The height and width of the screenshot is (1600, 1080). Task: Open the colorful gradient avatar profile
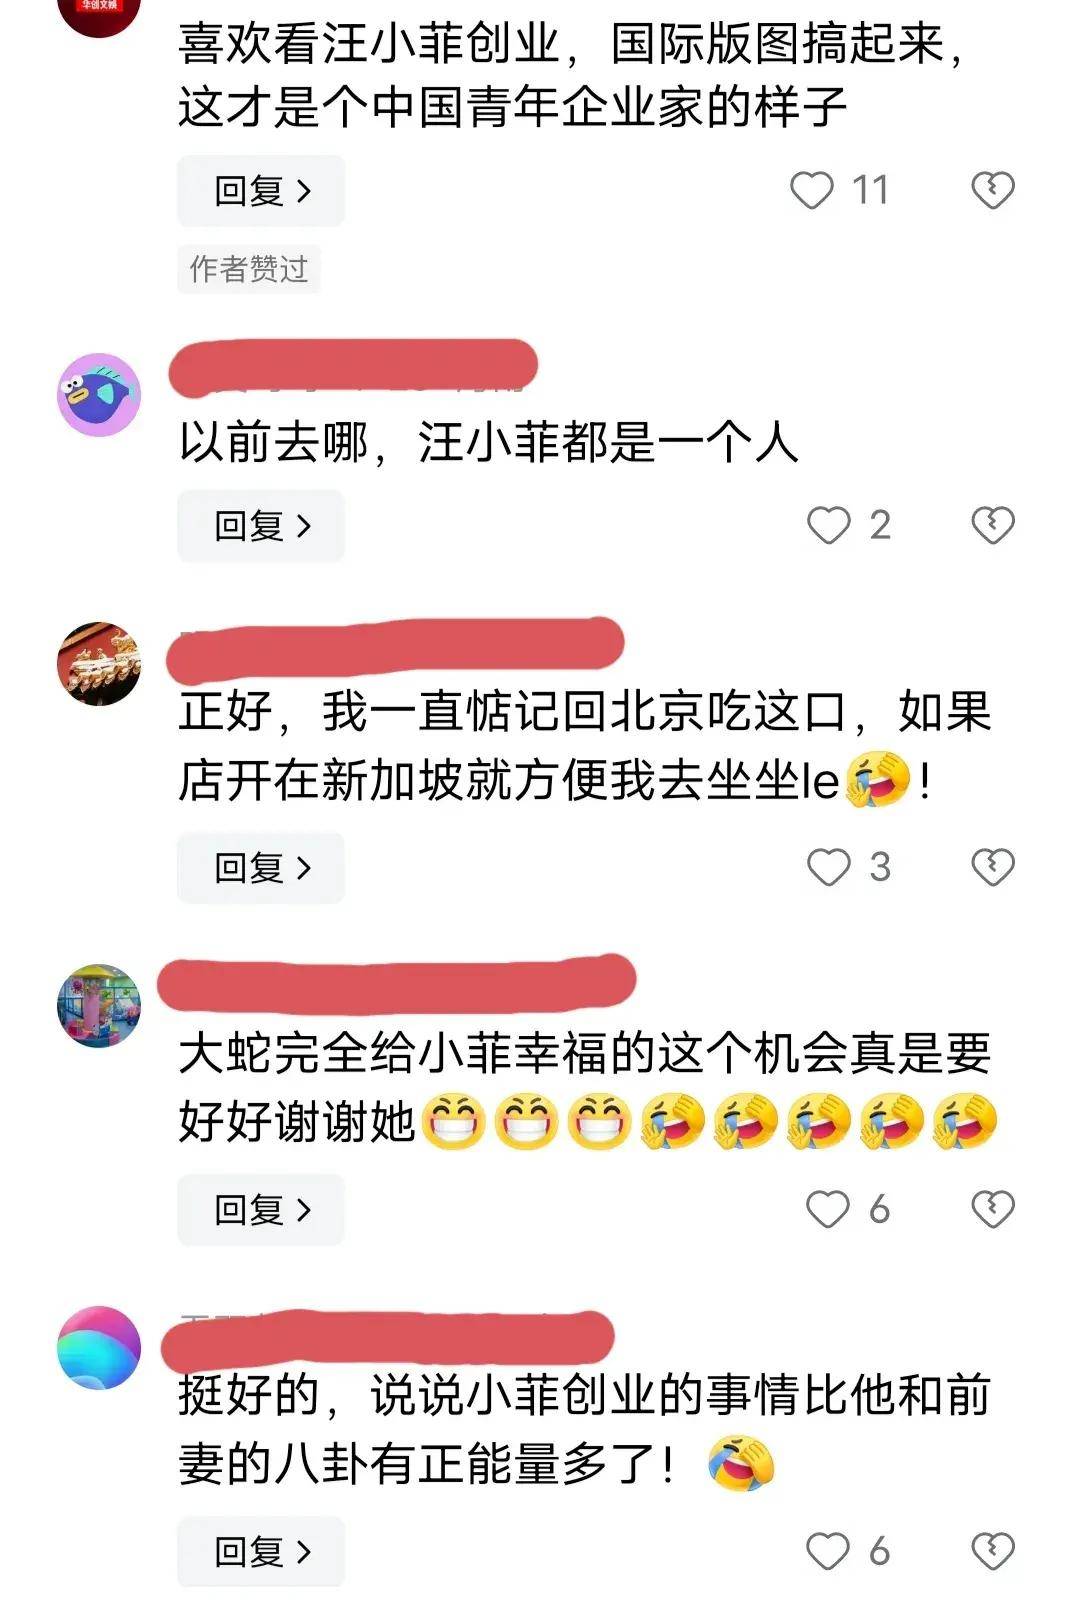point(99,1348)
